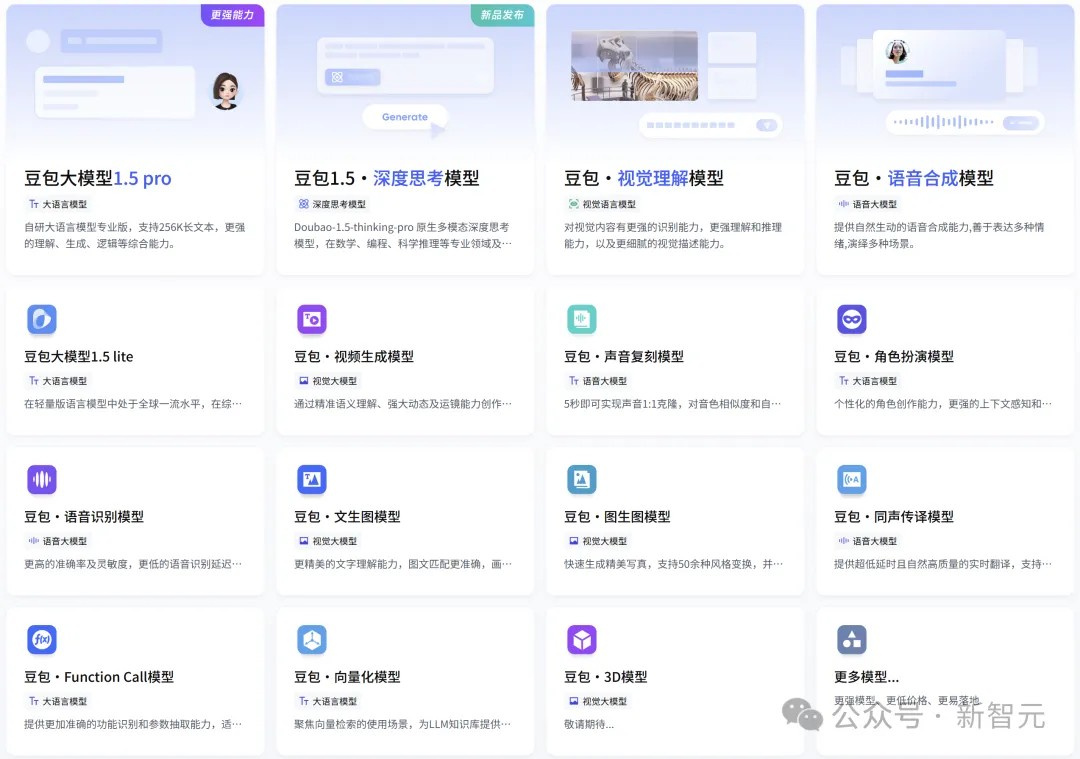Select 豆包·同声传译模型 title
Screen dimensions: 1080x759
click(894, 517)
